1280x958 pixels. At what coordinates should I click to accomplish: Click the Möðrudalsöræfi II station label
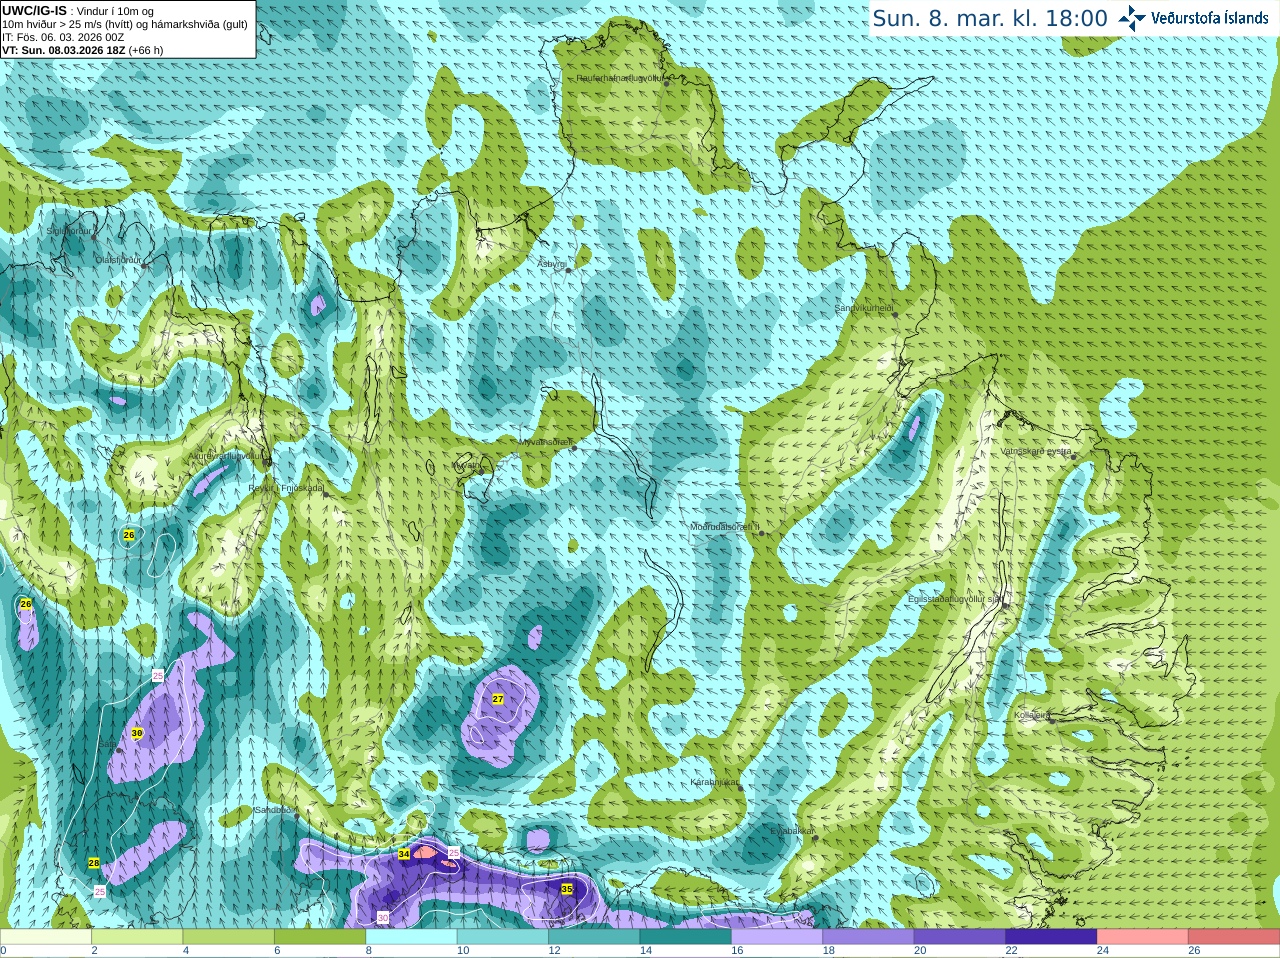pos(725,526)
